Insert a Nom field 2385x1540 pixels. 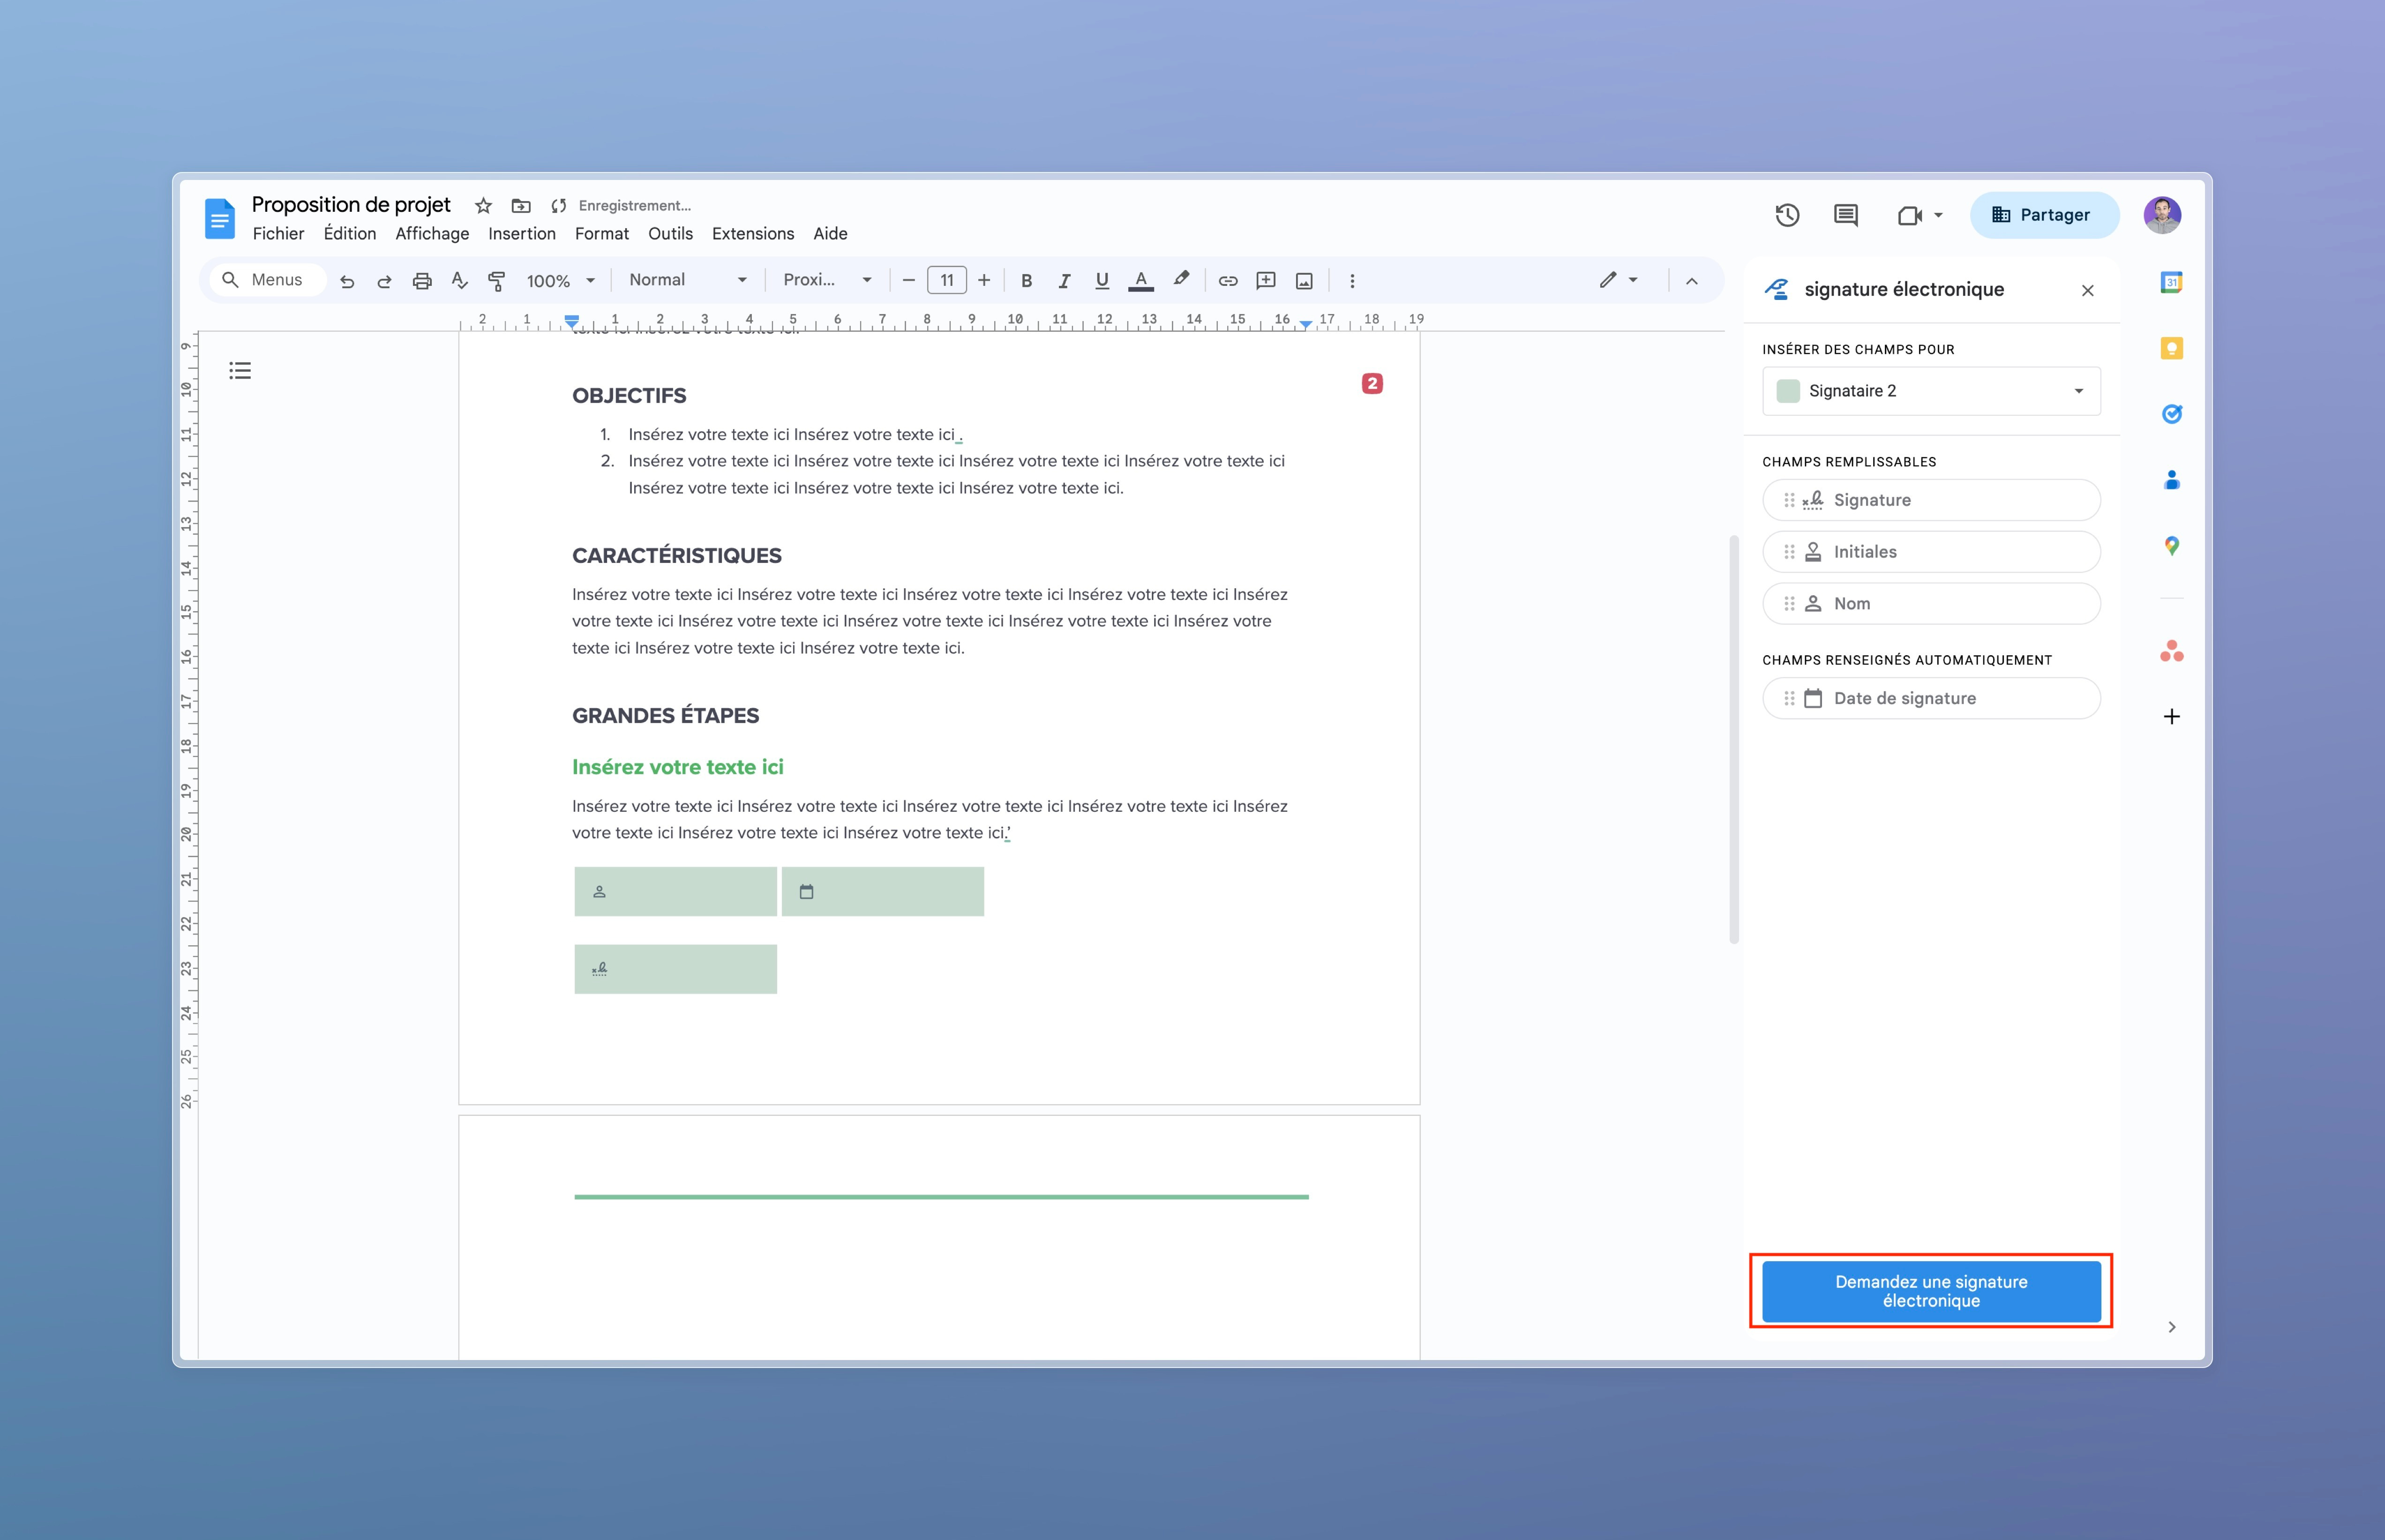click(1931, 604)
